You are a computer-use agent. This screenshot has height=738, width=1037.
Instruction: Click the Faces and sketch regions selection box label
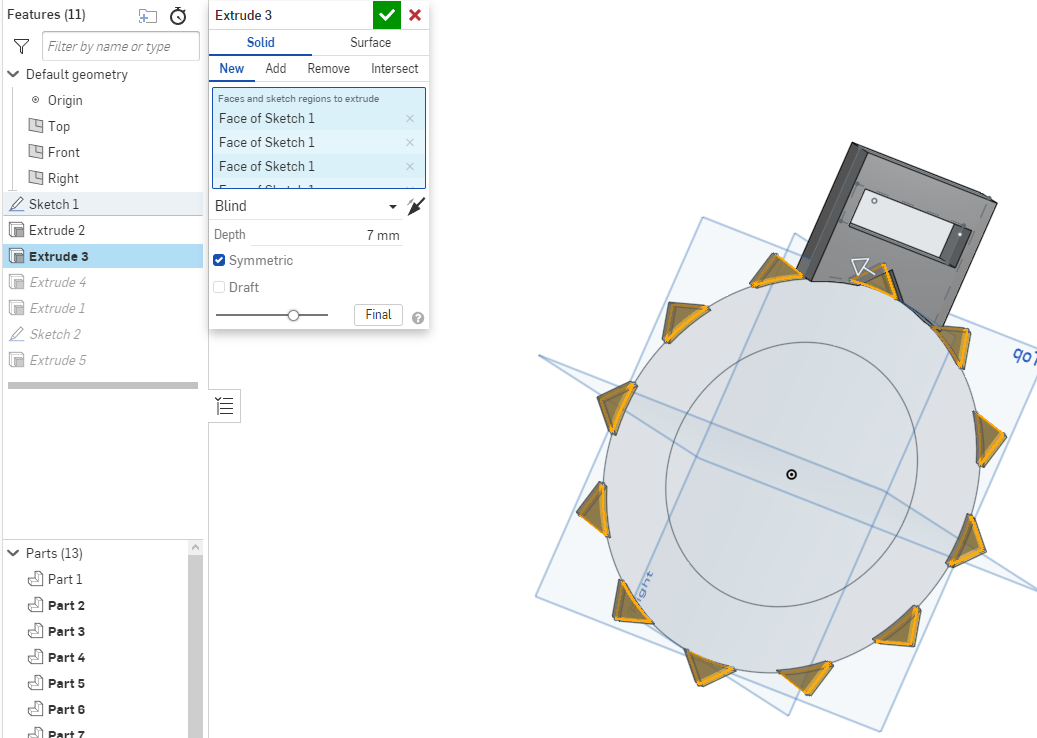coord(298,99)
